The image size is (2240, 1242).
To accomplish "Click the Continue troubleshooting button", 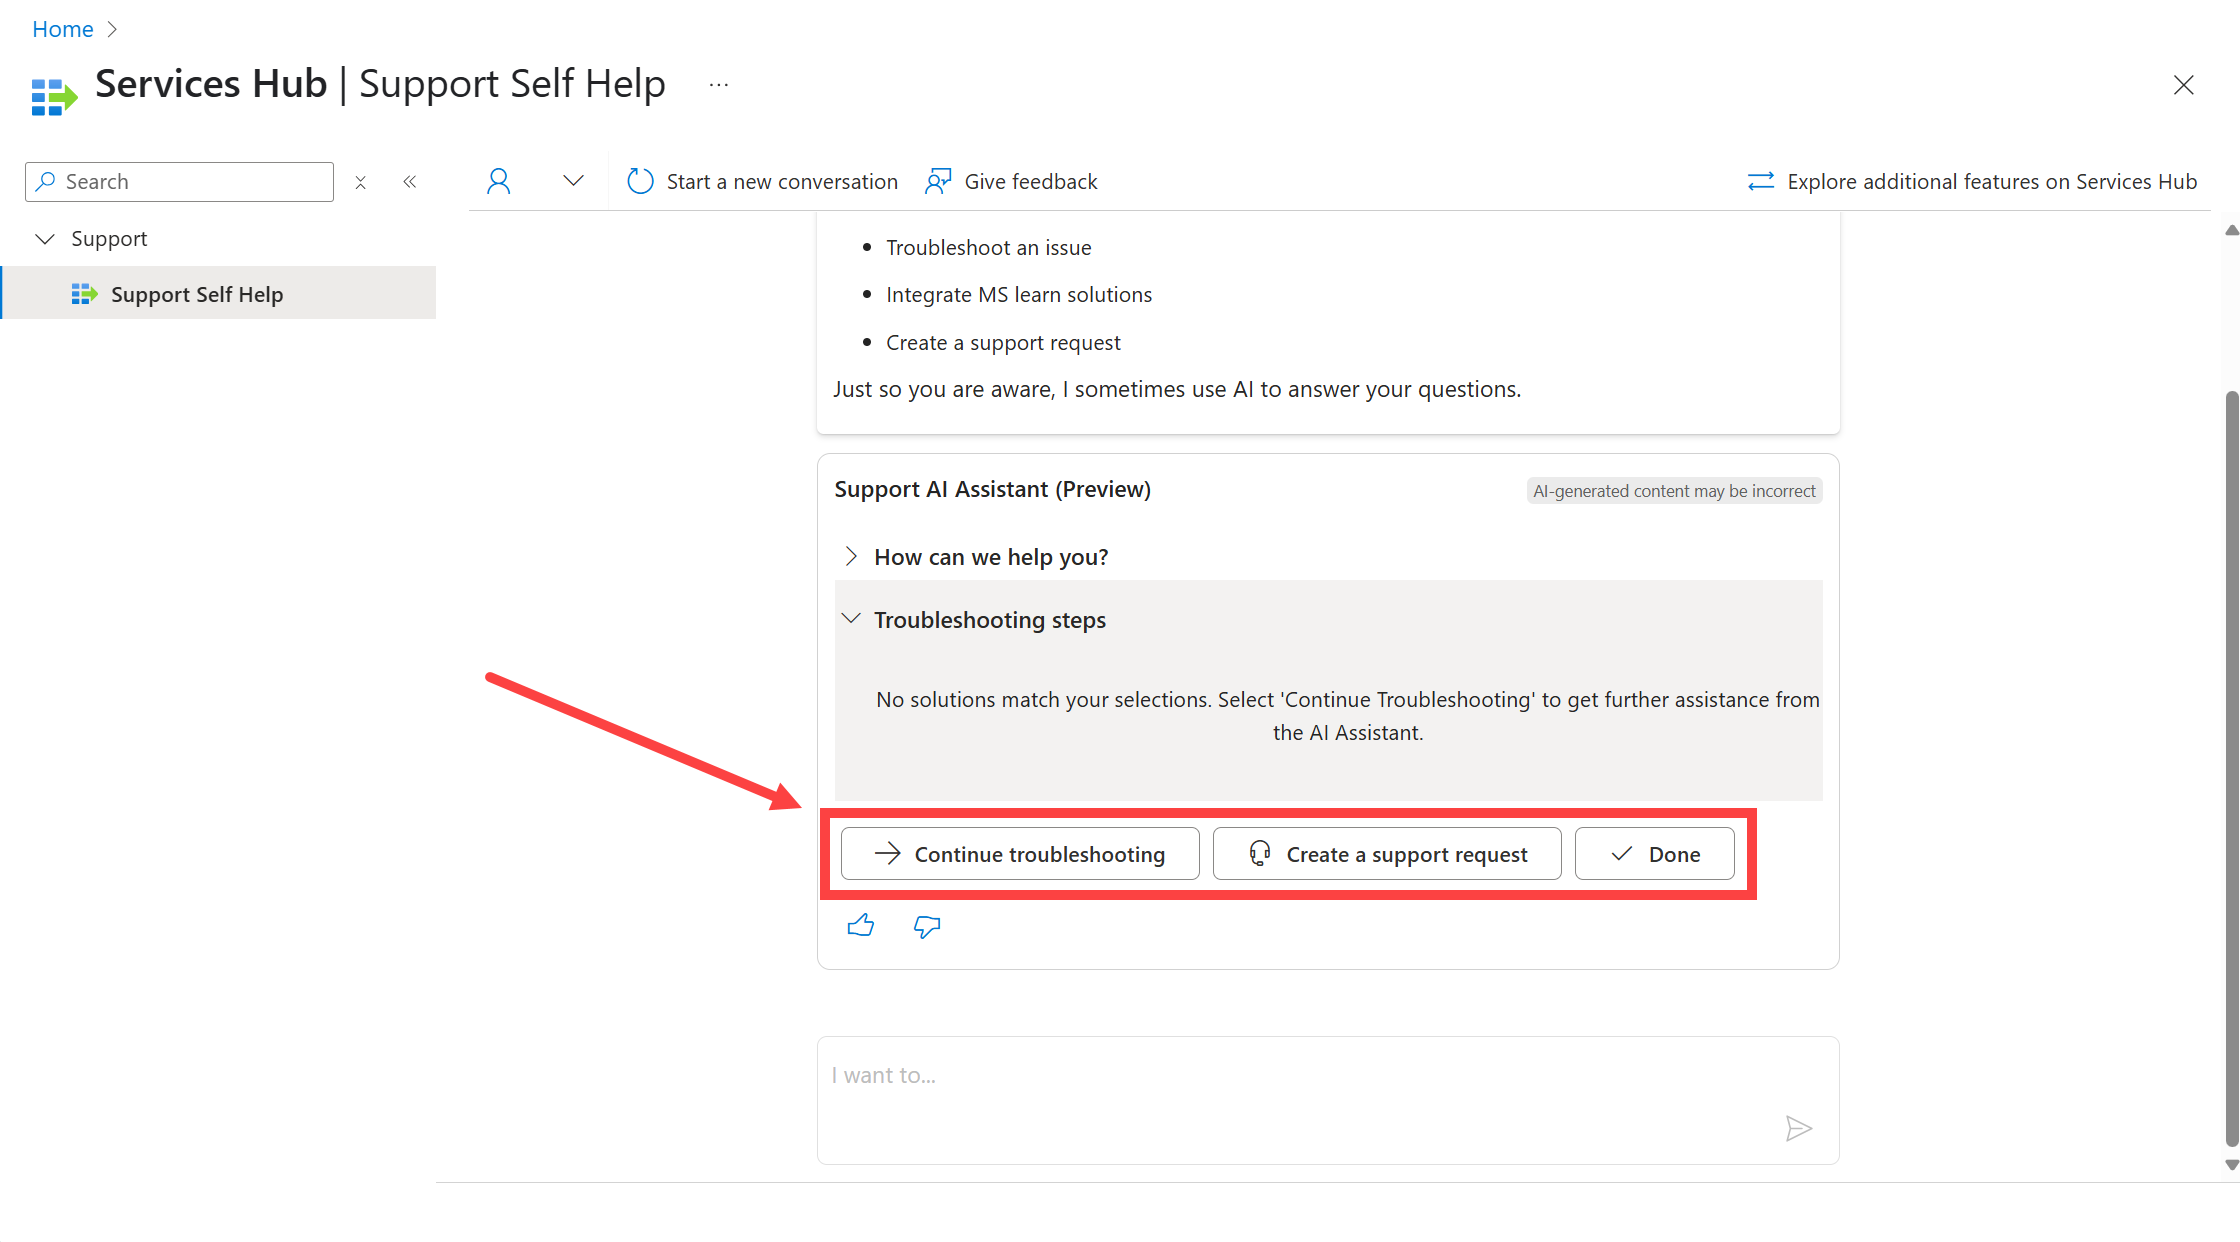I will pos(1017,853).
